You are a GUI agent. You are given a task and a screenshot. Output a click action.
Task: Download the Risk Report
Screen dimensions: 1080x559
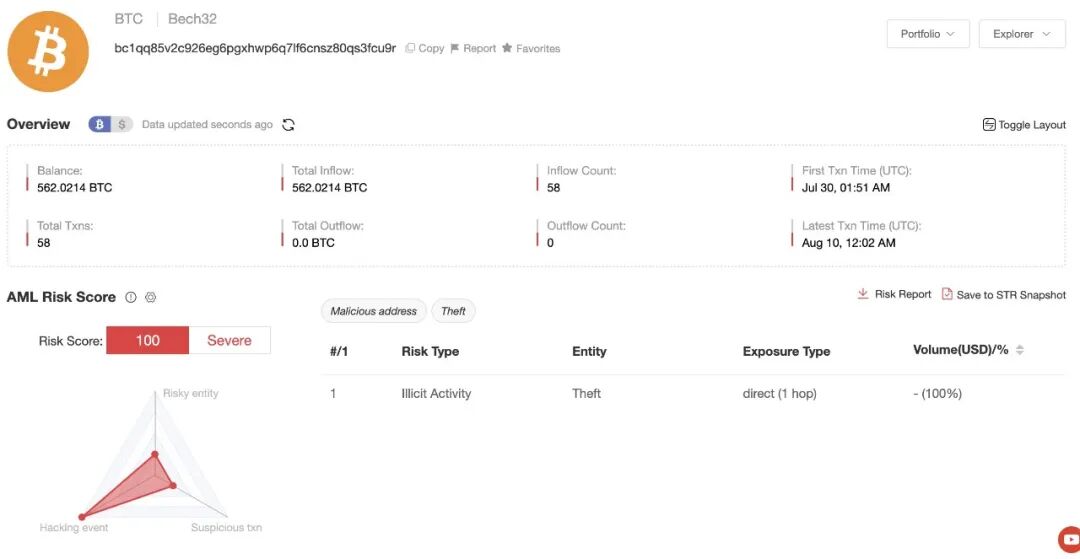point(894,294)
